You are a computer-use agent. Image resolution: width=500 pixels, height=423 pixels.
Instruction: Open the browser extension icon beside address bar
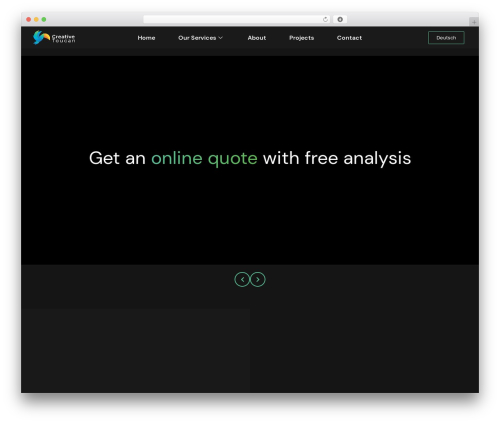pyautogui.click(x=340, y=19)
